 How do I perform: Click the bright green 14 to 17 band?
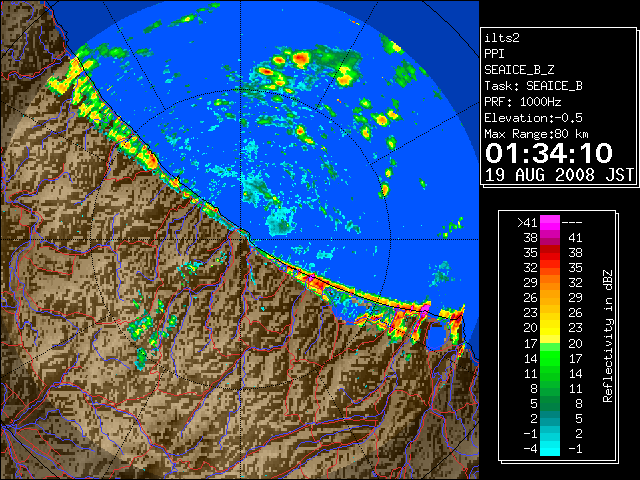[x=550, y=358]
